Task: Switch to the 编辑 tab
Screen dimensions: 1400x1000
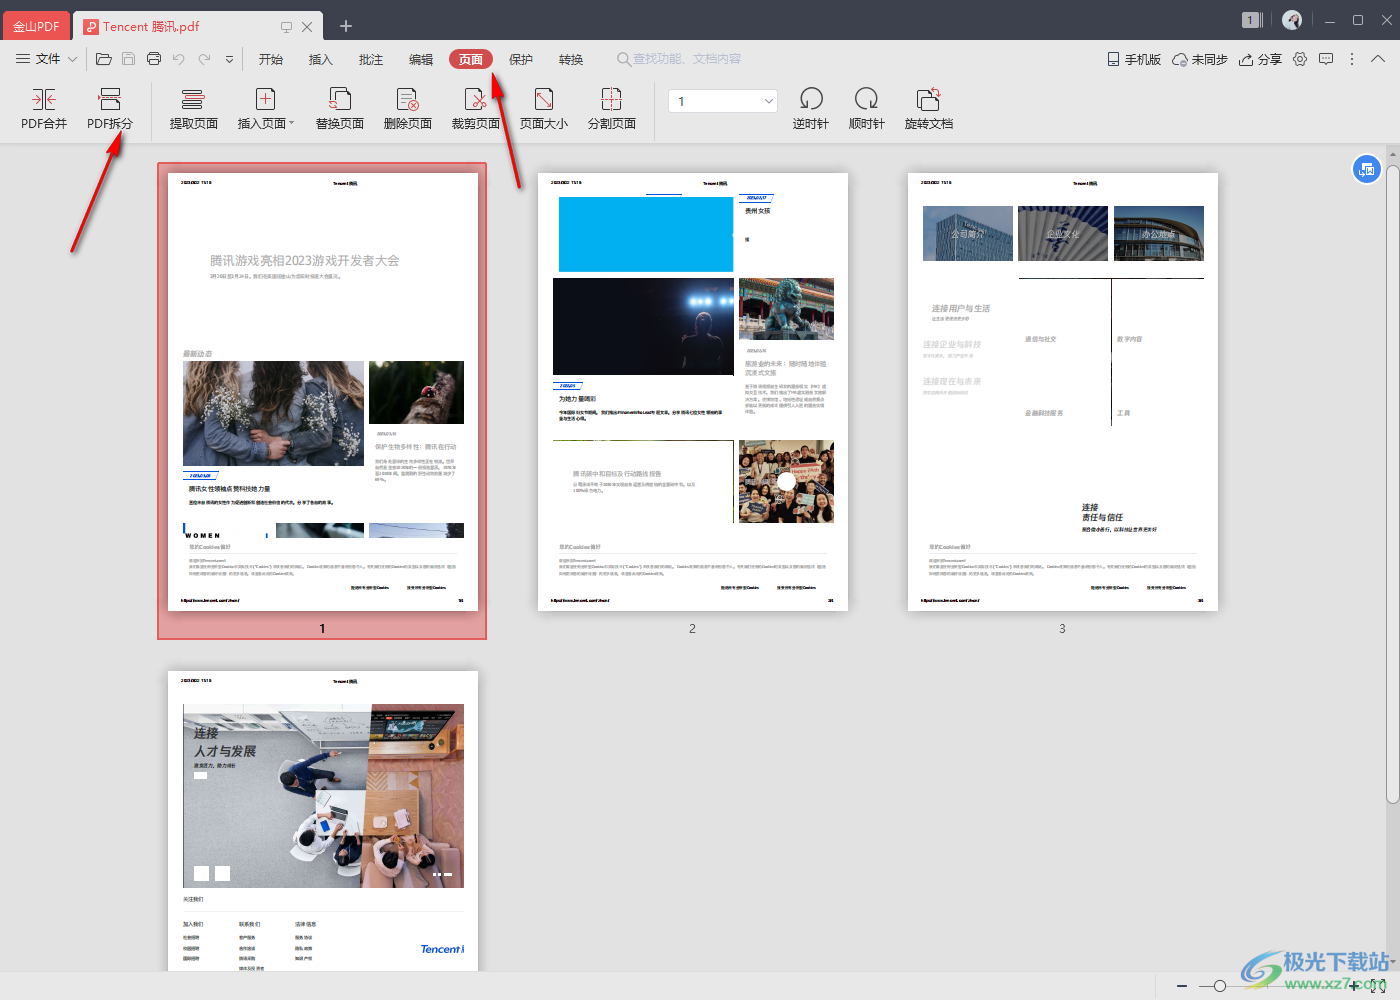Action: (421, 59)
